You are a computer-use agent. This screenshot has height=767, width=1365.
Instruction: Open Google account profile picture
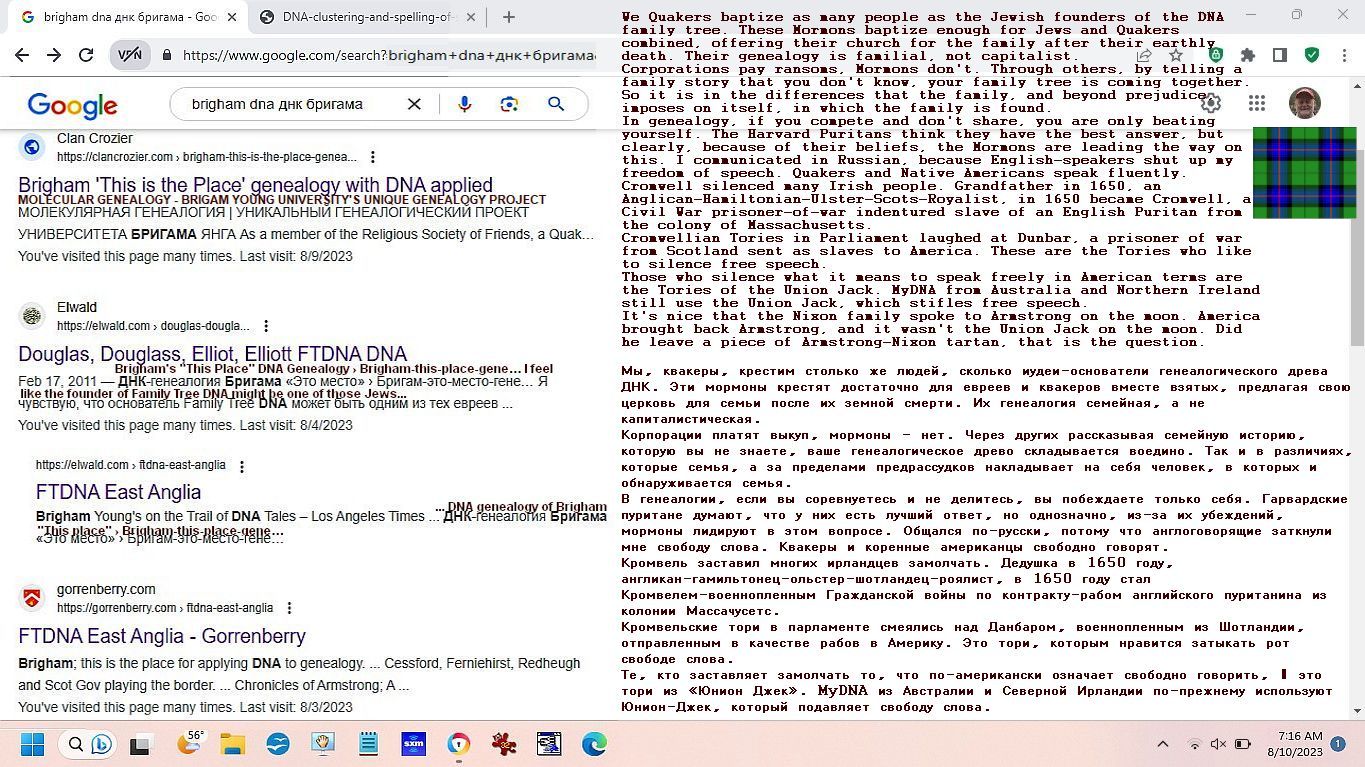(x=1305, y=102)
